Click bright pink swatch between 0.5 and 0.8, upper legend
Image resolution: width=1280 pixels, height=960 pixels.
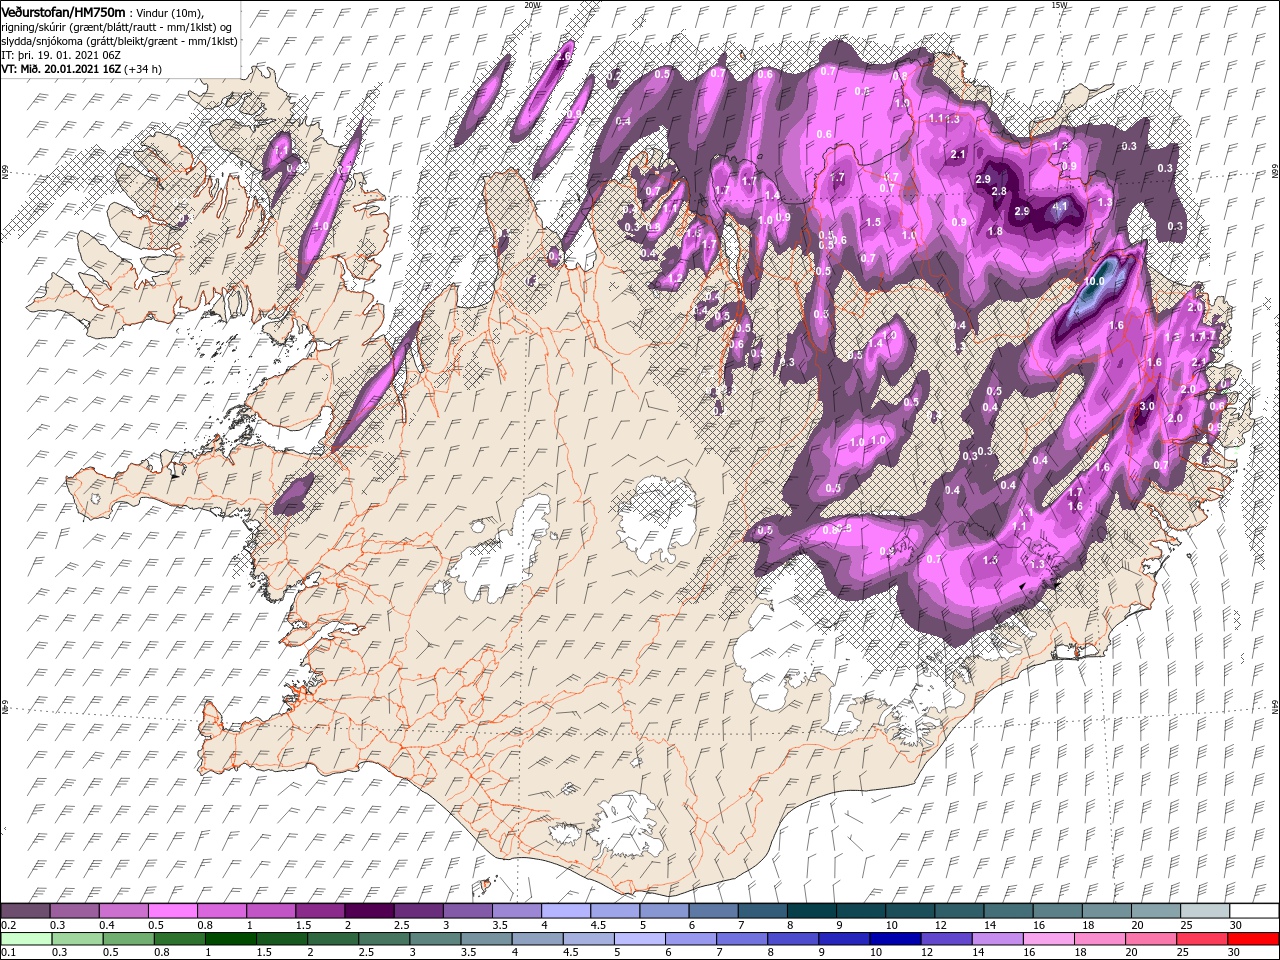pyautogui.click(x=172, y=911)
